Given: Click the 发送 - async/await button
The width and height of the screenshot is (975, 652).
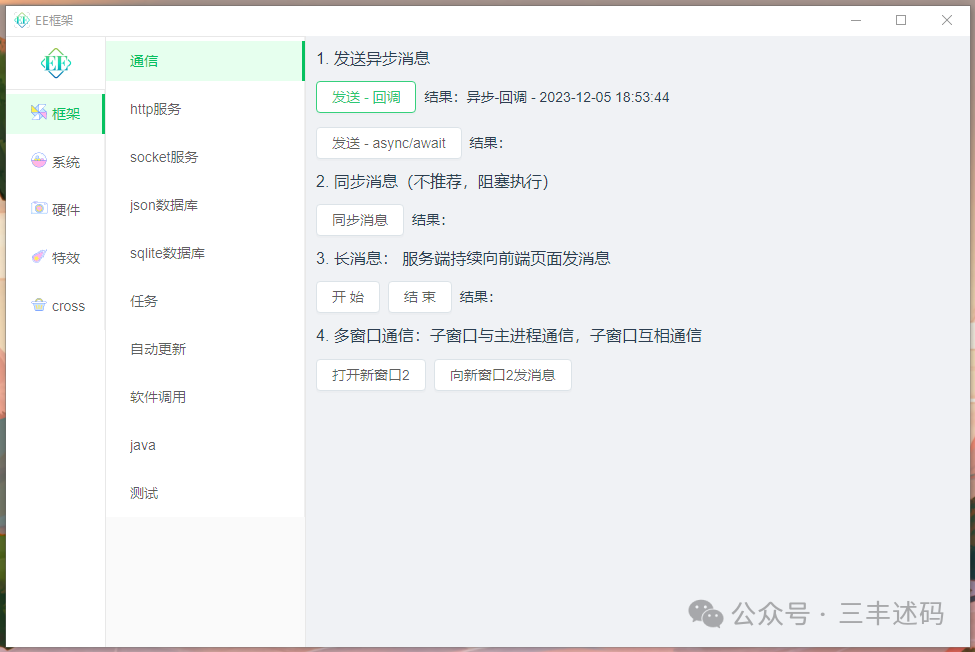Looking at the screenshot, I should (x=389, y=143).
